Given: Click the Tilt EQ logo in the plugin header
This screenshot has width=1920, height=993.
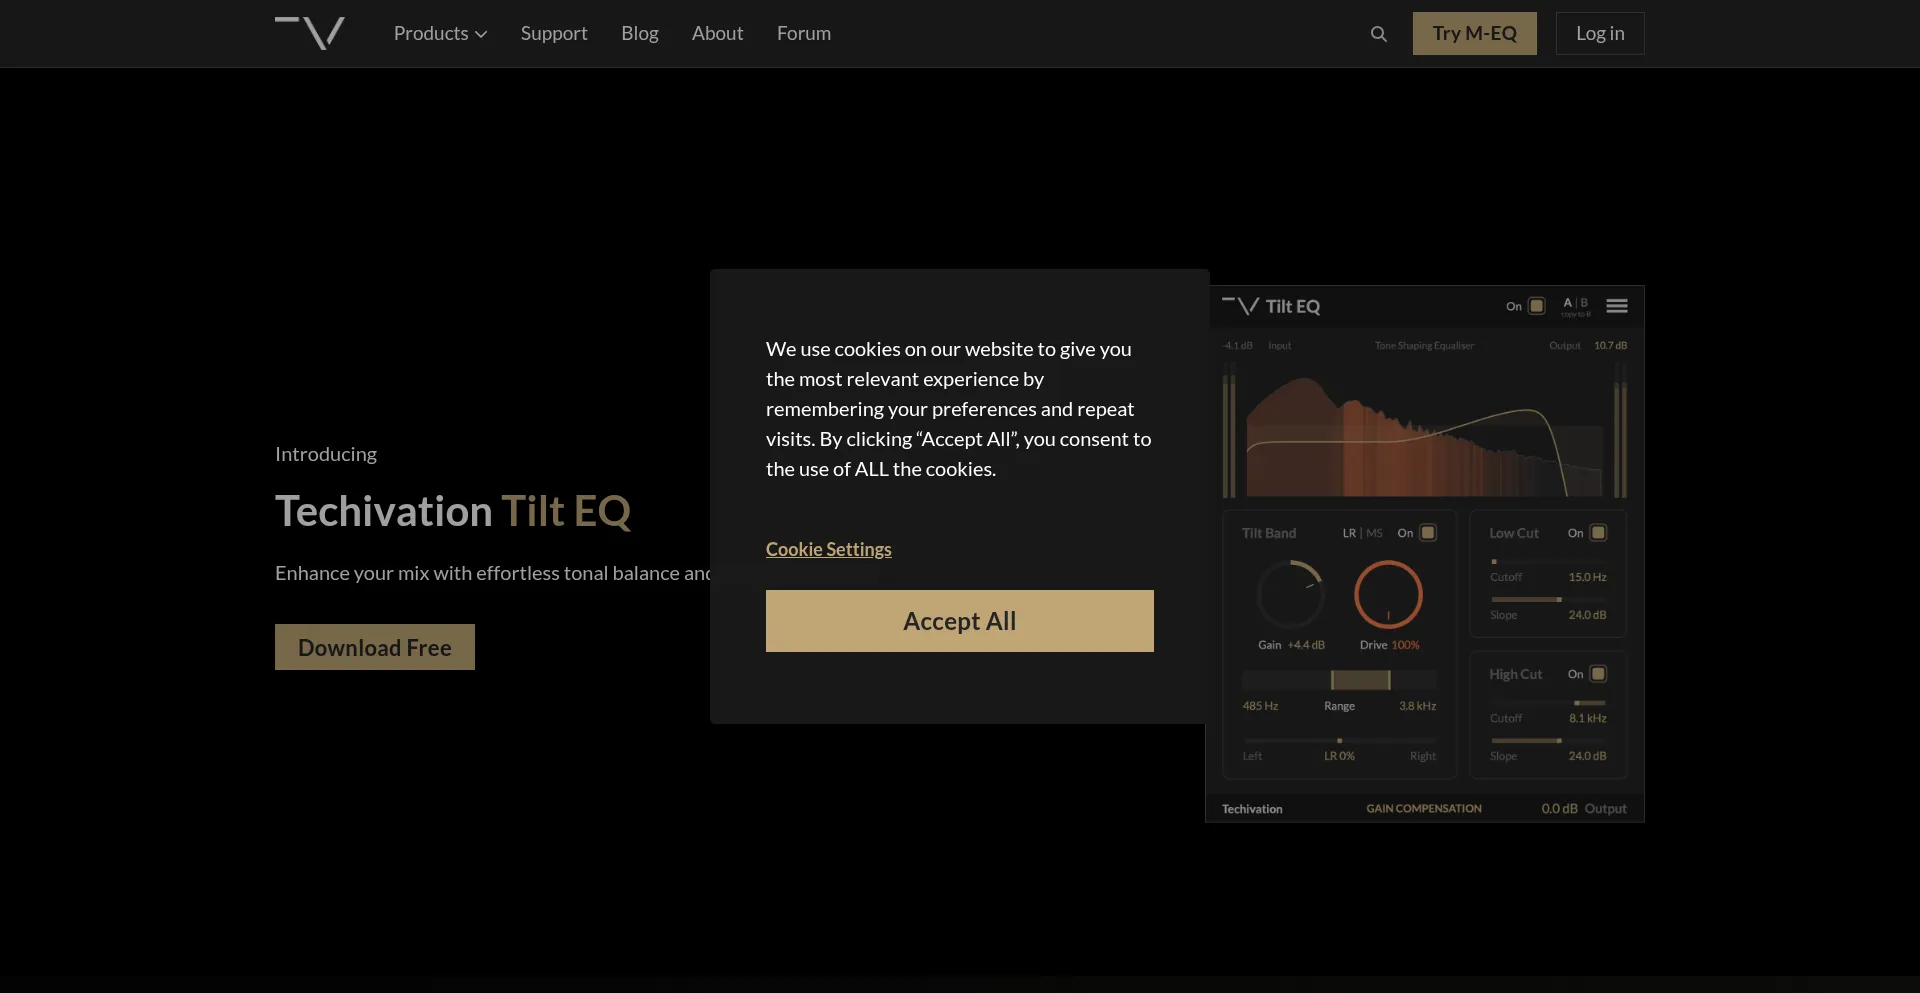Looking at the screenshot, I should pyautogui.click(x=1271, y=306).
